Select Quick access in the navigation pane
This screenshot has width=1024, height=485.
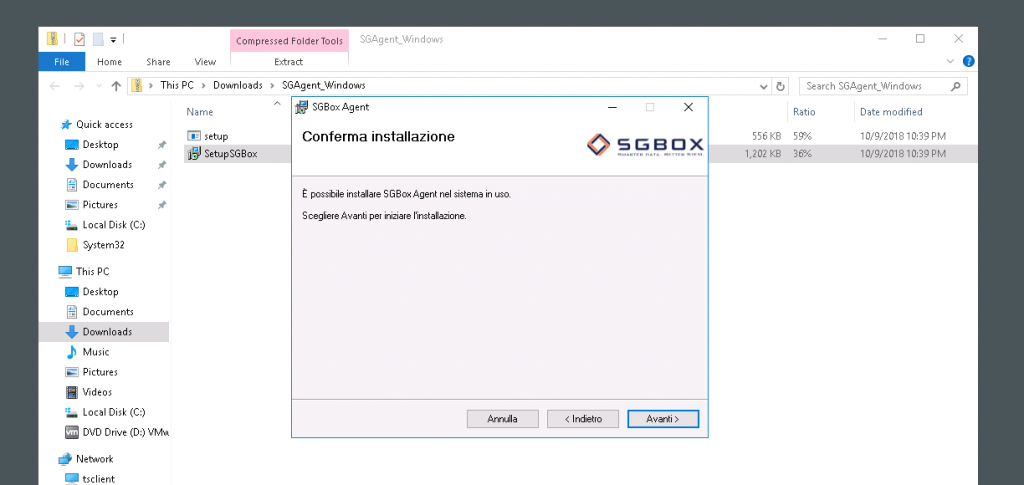tap(104, 125)
